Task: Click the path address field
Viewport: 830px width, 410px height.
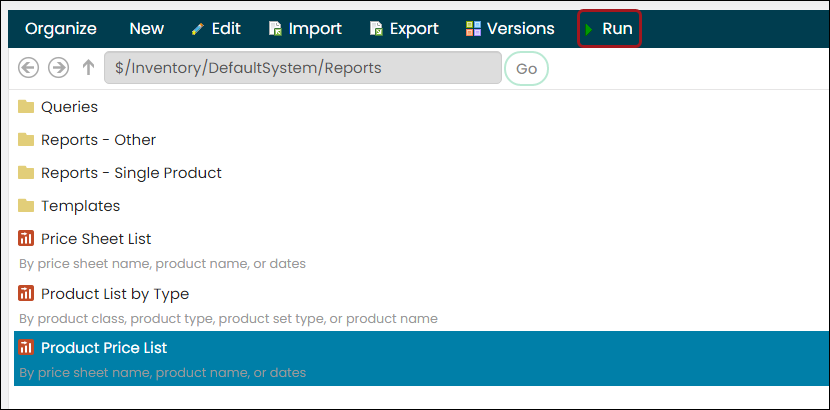Action: [303, 68]
